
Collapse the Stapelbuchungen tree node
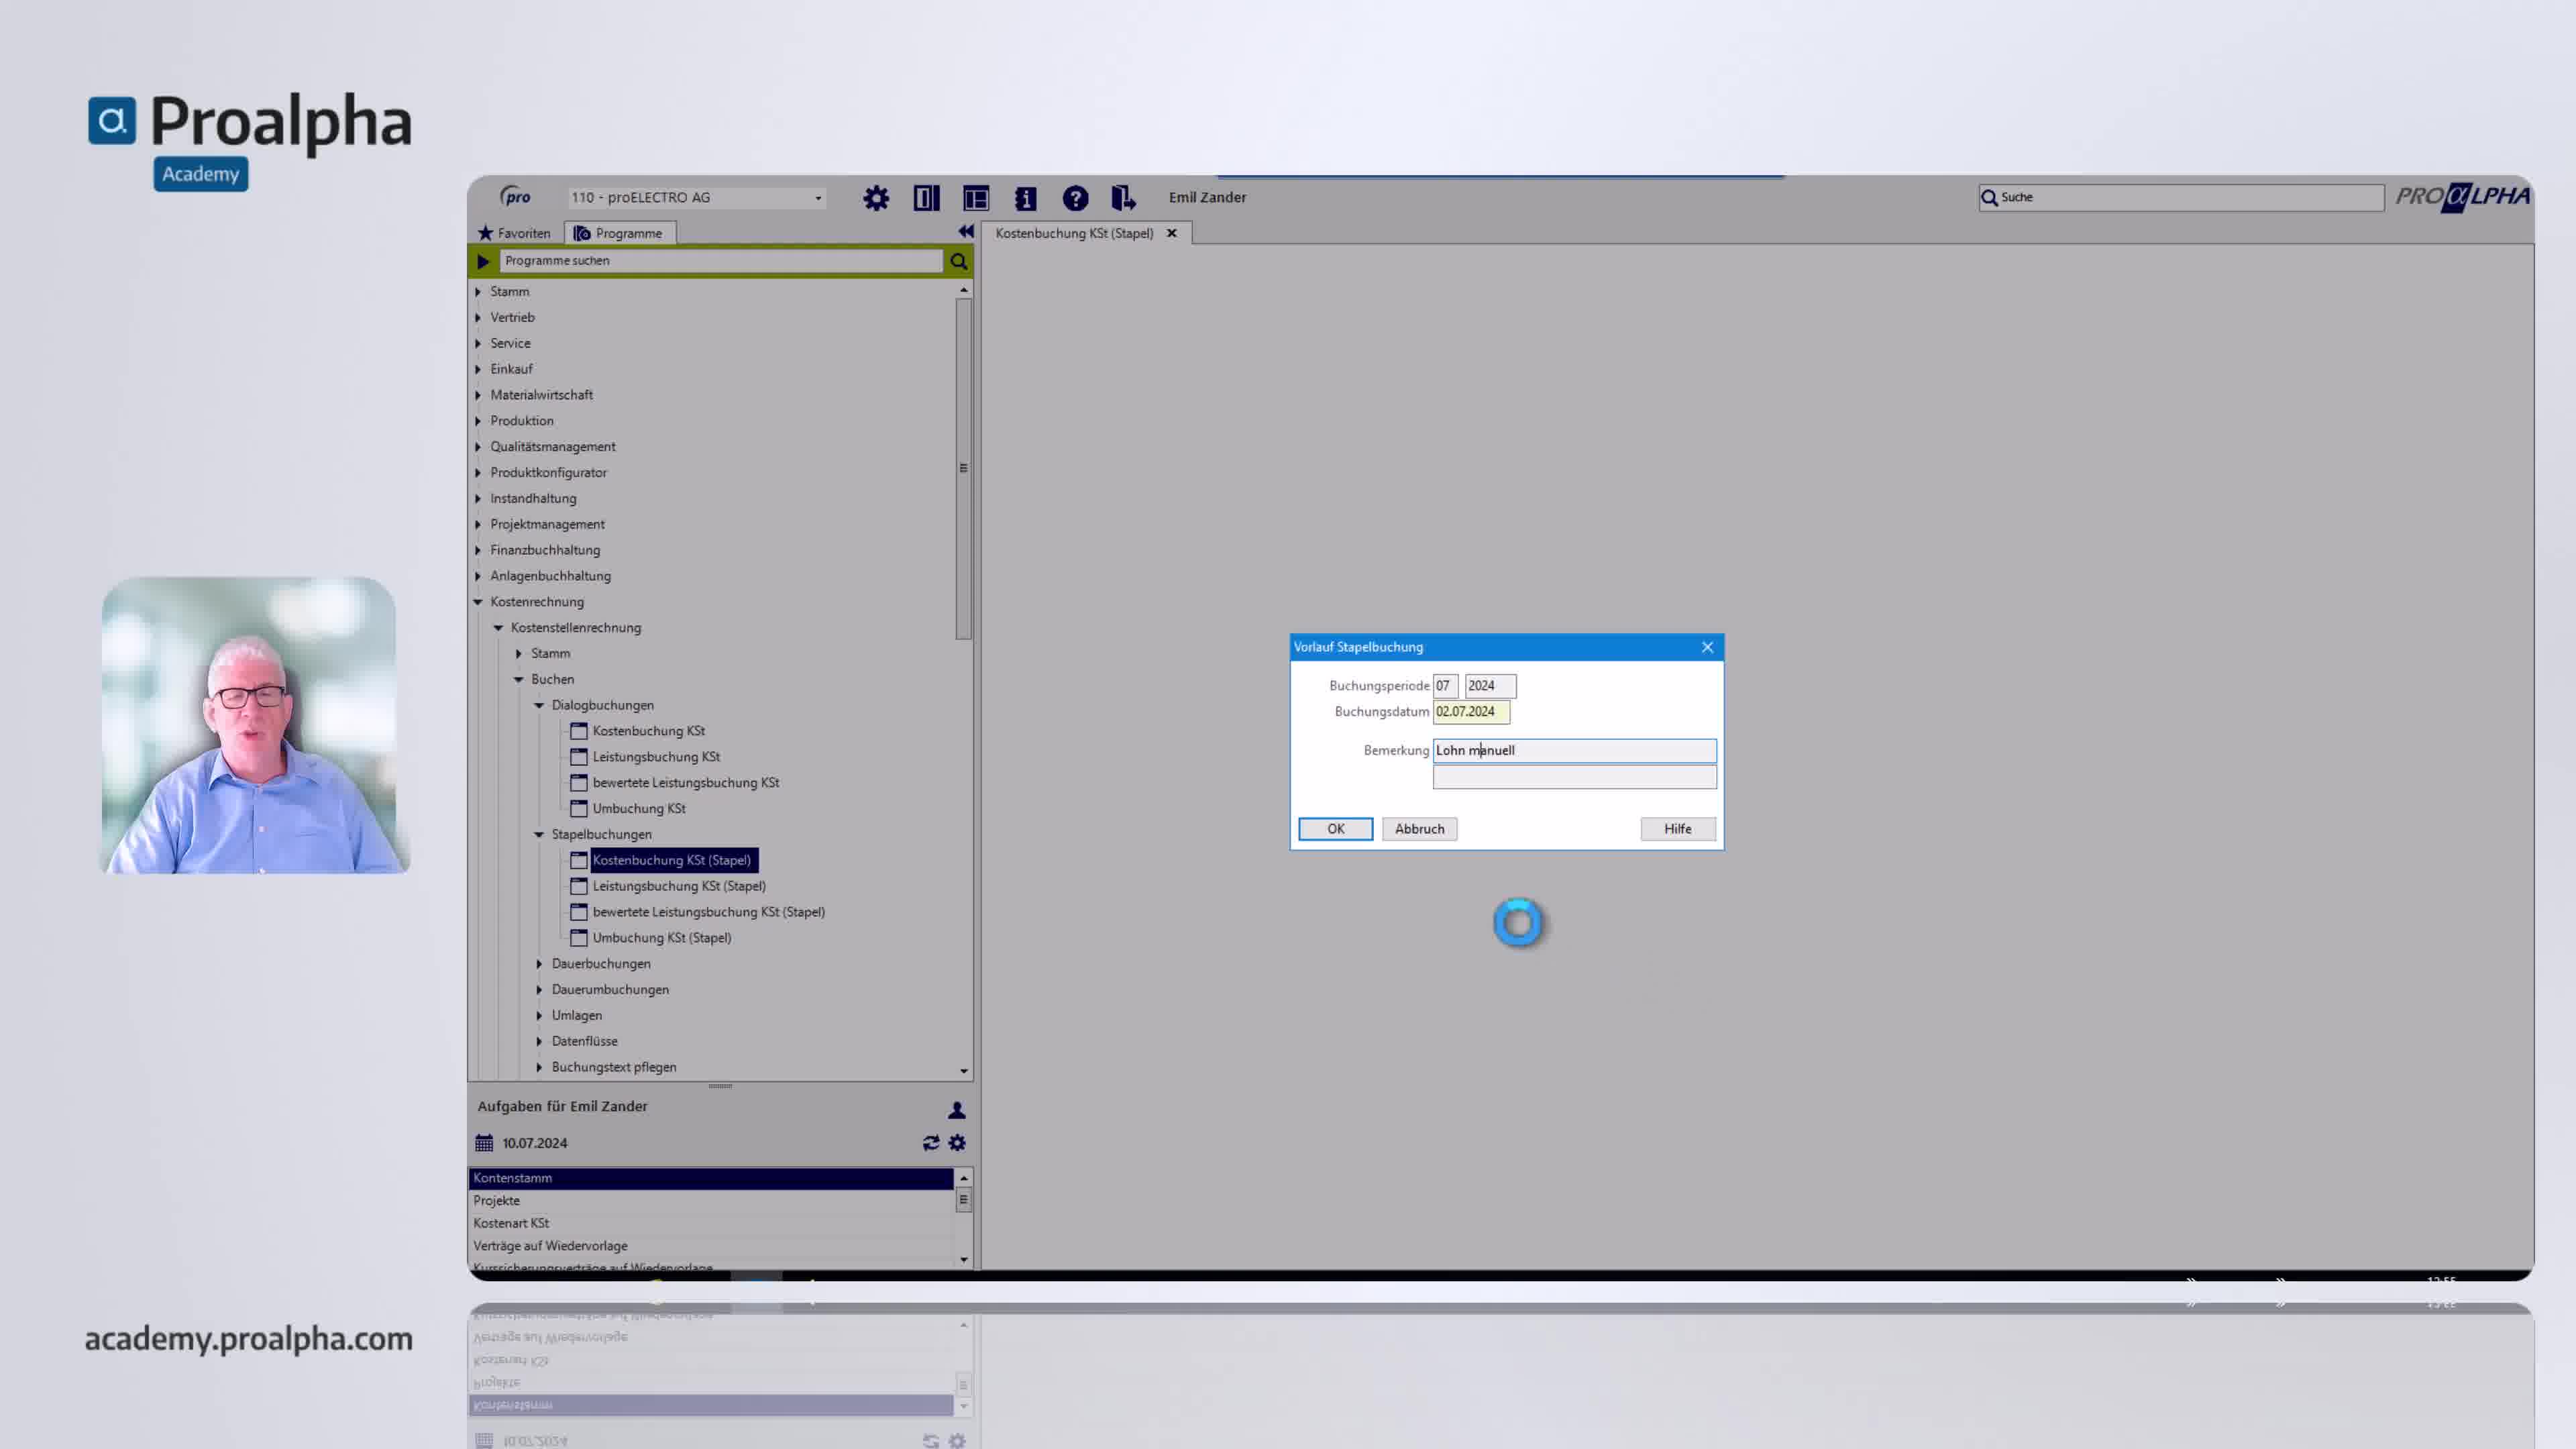539,834
